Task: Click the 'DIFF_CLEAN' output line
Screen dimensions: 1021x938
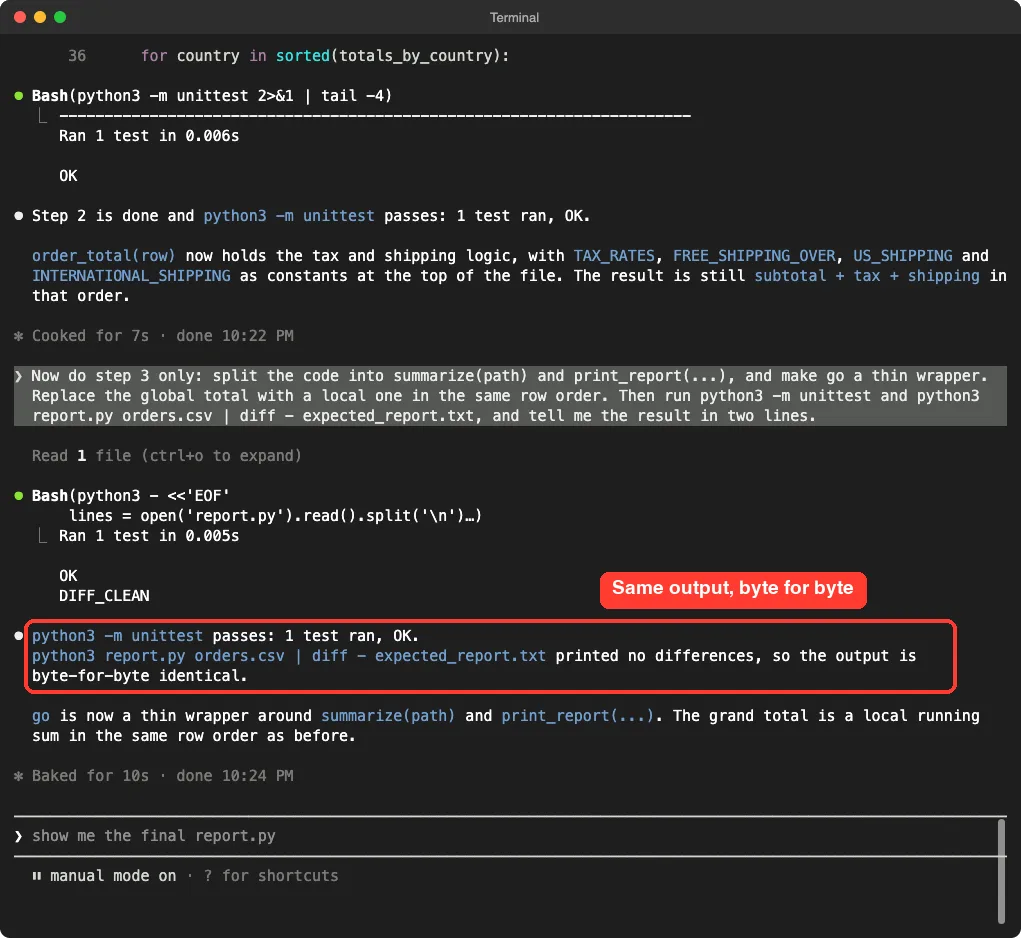Action: click(104, 596)
